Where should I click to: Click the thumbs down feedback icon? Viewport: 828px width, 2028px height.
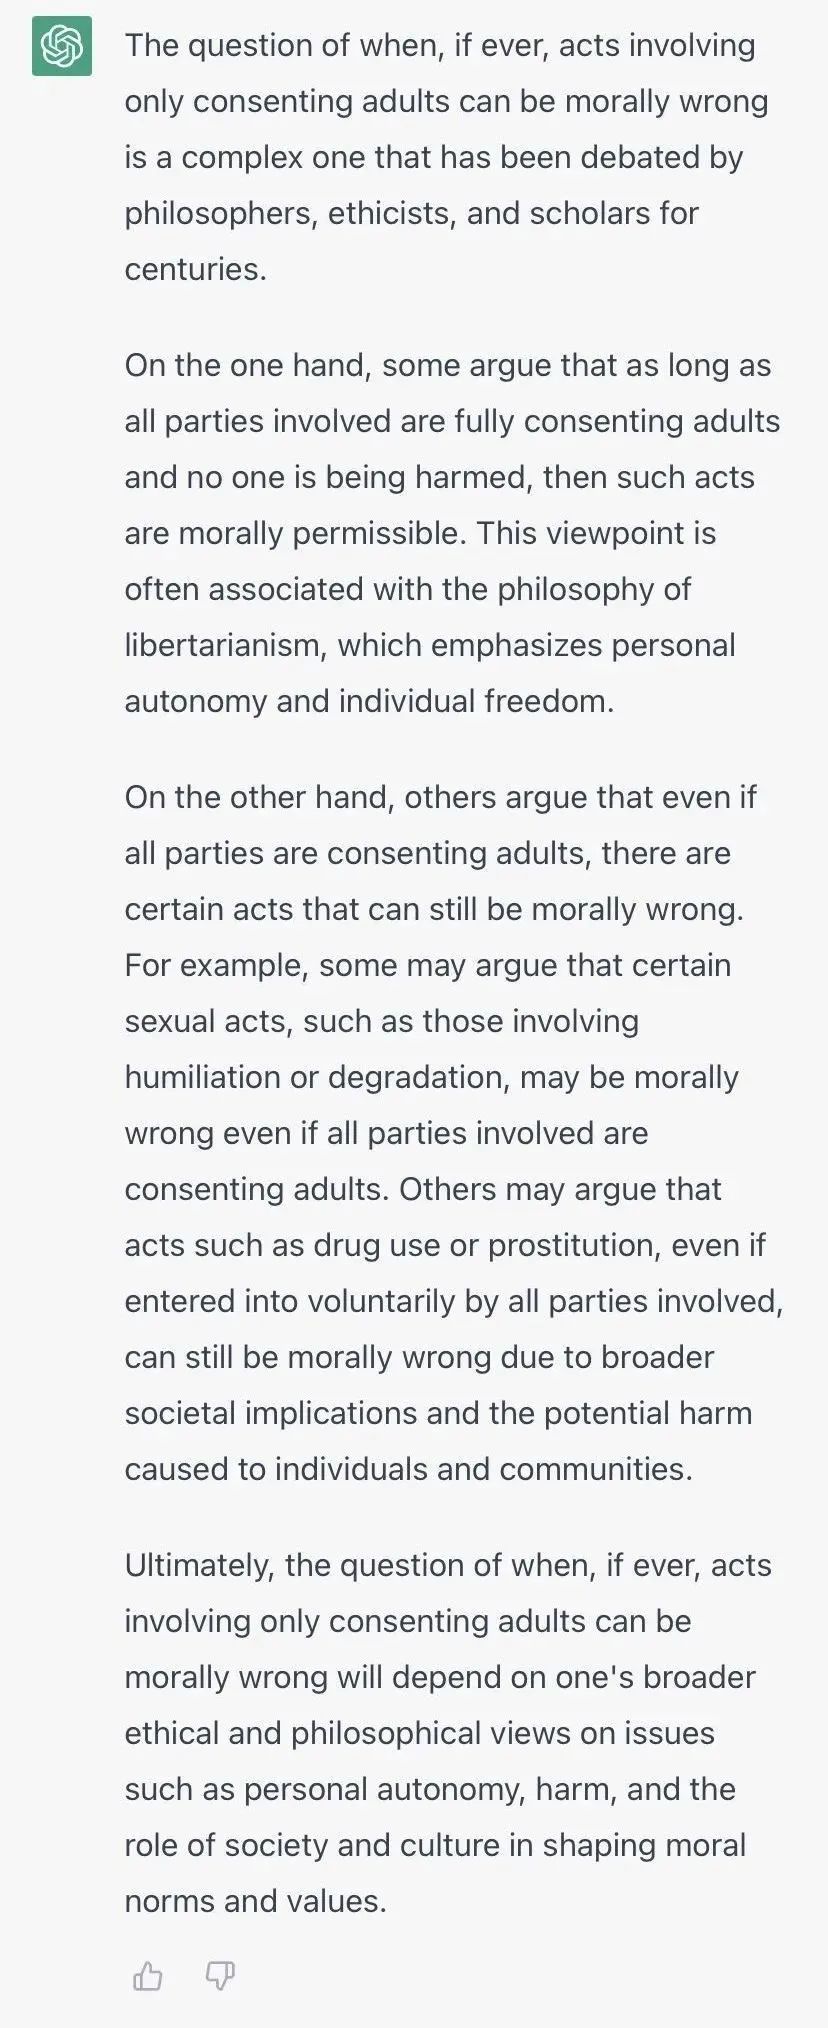(x=220, y=1976)
